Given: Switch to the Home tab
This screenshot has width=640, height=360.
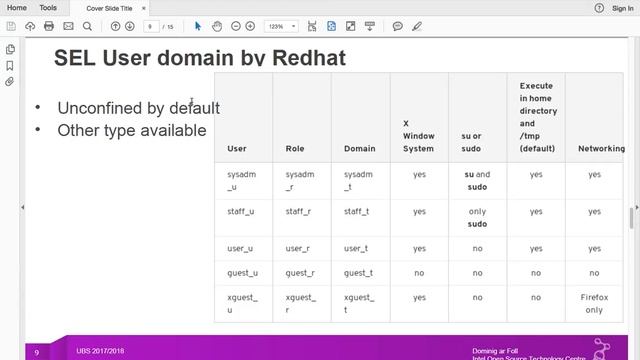Looking at the screenshot, I should (x=17, y=8).
